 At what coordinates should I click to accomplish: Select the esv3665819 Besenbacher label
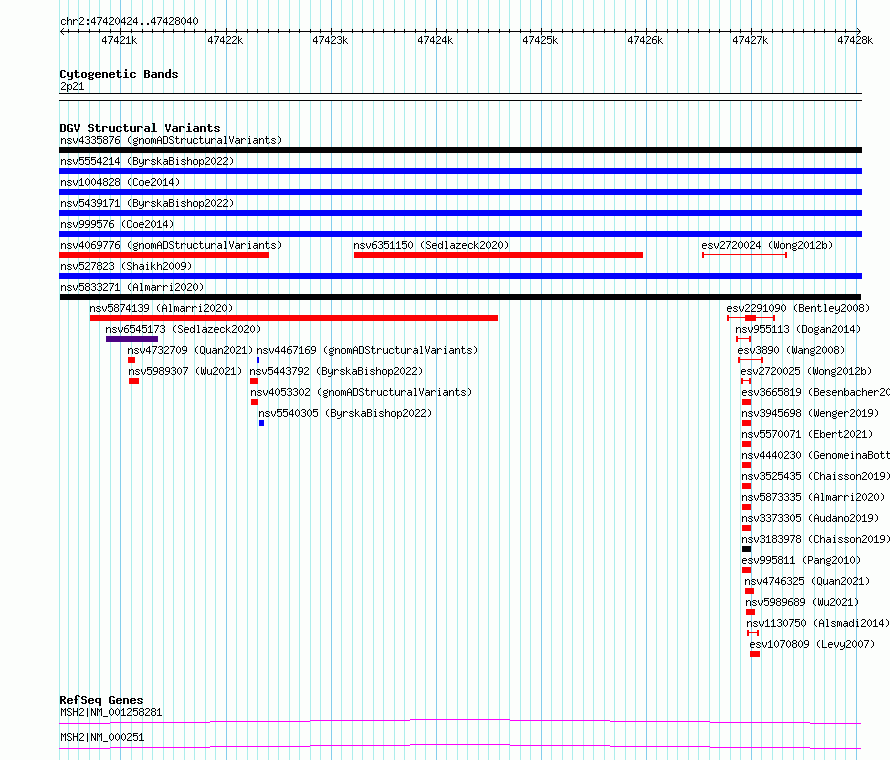click(x=816, y=392)
